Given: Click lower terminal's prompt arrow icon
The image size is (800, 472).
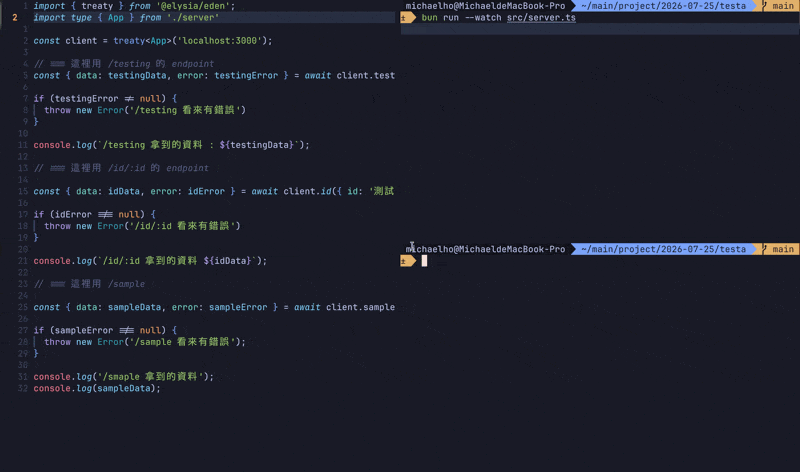Looking at the screenshot, I should click(x=408, y=261).
